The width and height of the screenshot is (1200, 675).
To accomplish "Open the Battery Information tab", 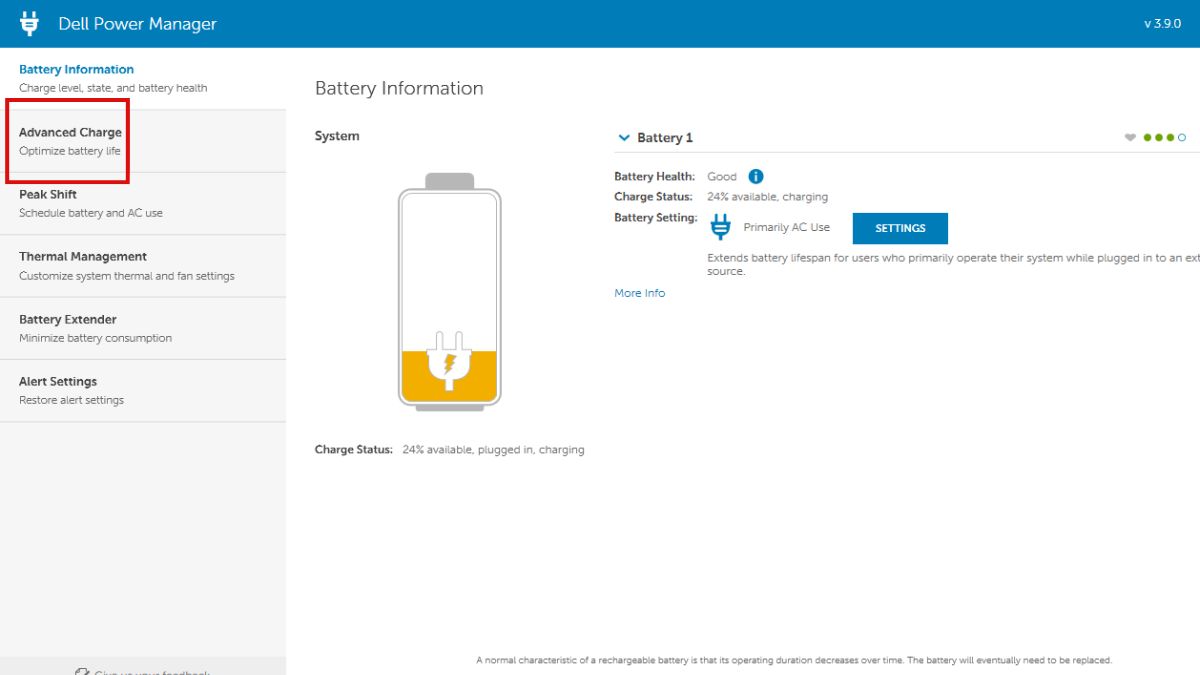I will point(143,78).
